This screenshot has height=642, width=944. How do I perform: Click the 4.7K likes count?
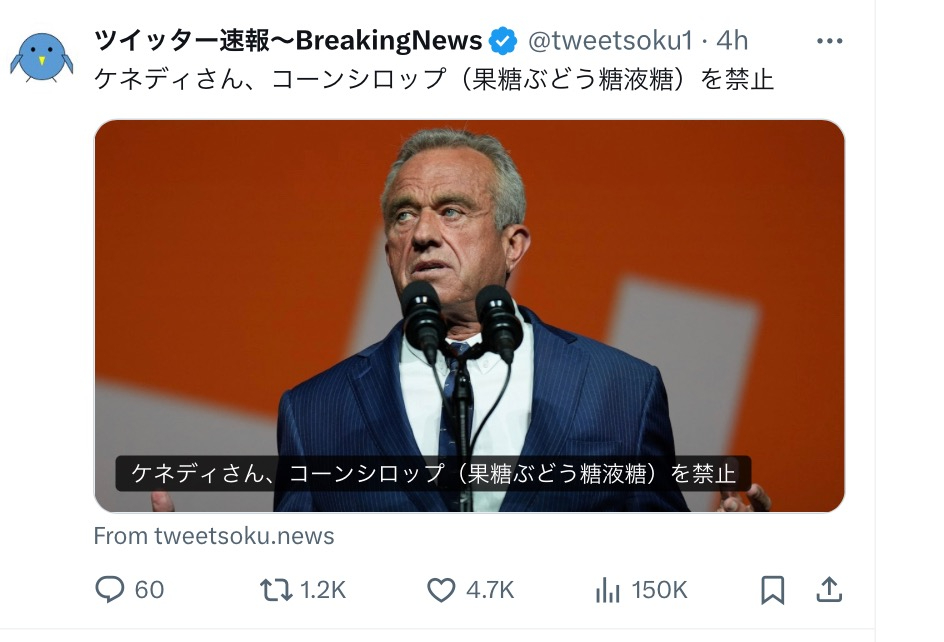click(x=490, y=590)
